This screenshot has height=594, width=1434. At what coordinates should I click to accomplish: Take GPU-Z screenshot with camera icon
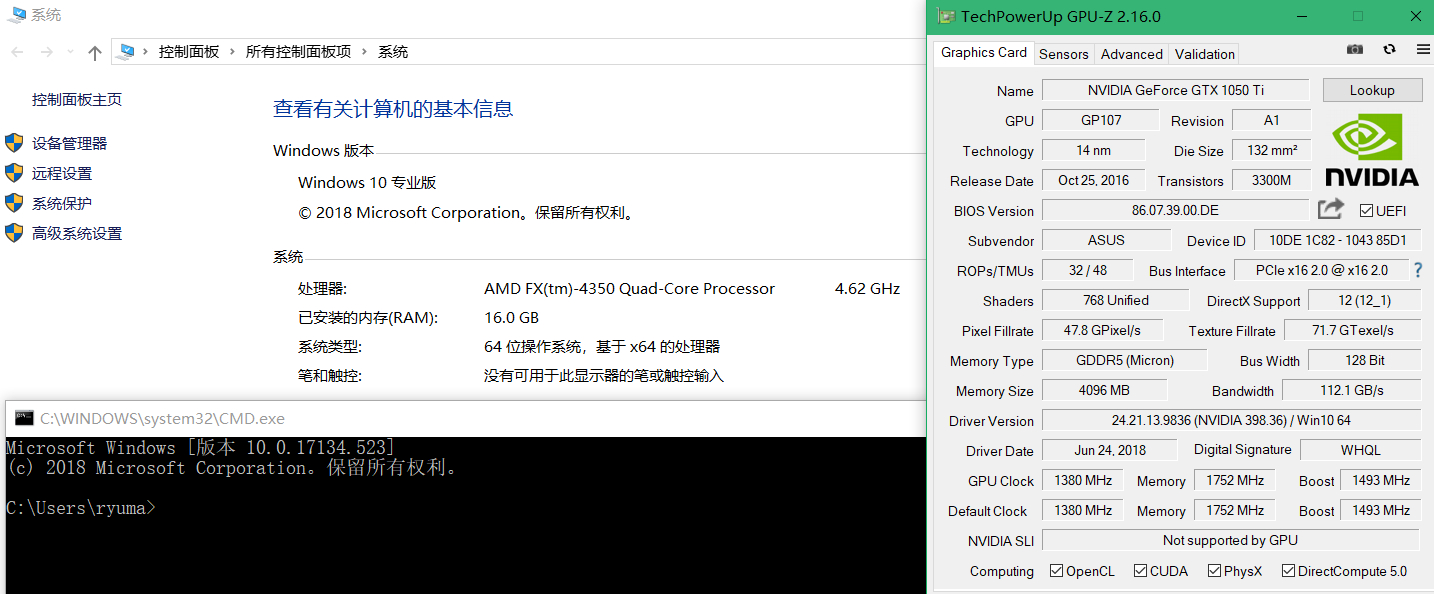pyautogui.click(x=1355, y=50)
